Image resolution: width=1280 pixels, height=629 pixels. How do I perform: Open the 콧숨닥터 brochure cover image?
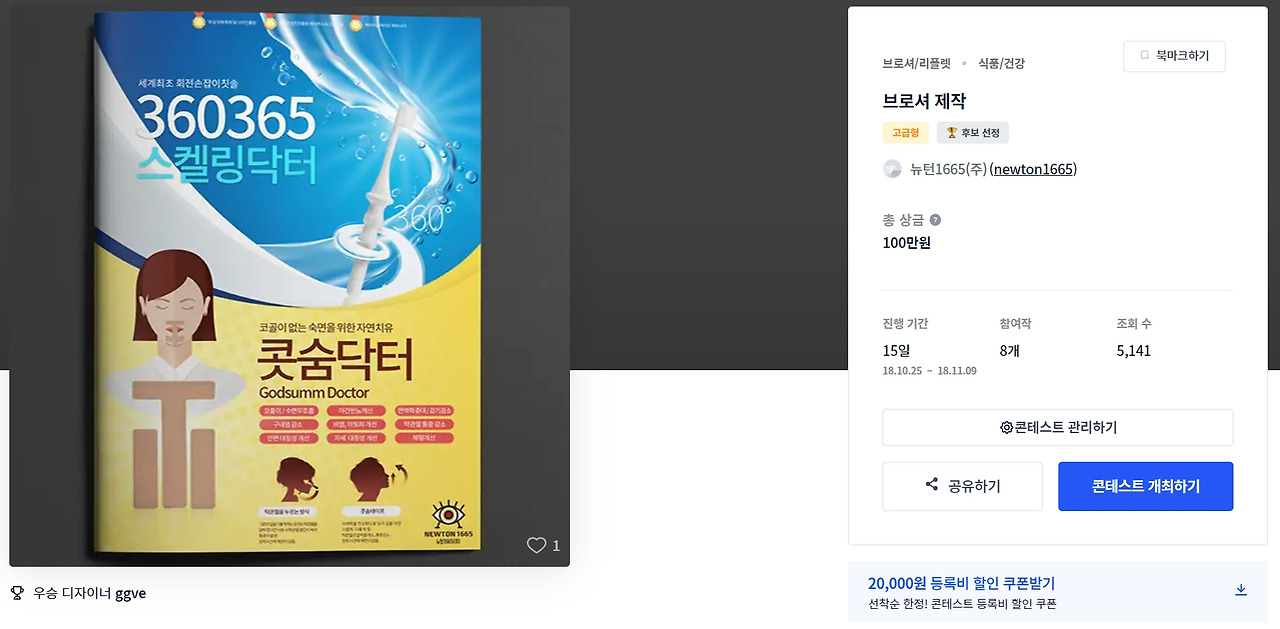pos(289,287)
